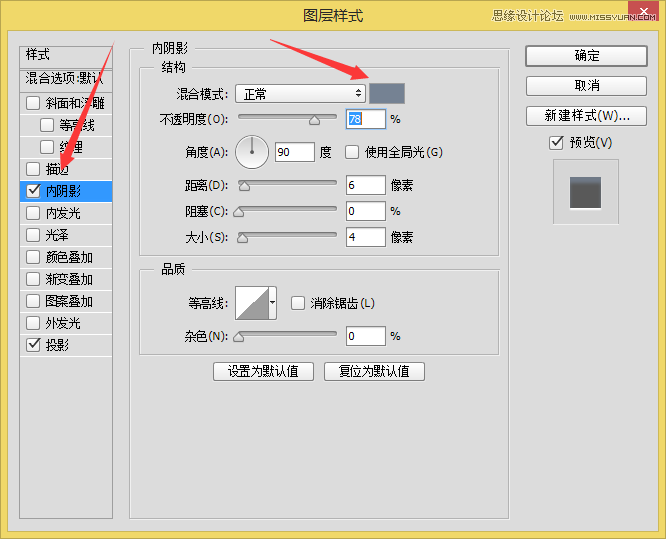Image resolution: width=666 pixels, height=539 pixels.
Task: Click 设置为默认值 button
Action: (263, 372)
